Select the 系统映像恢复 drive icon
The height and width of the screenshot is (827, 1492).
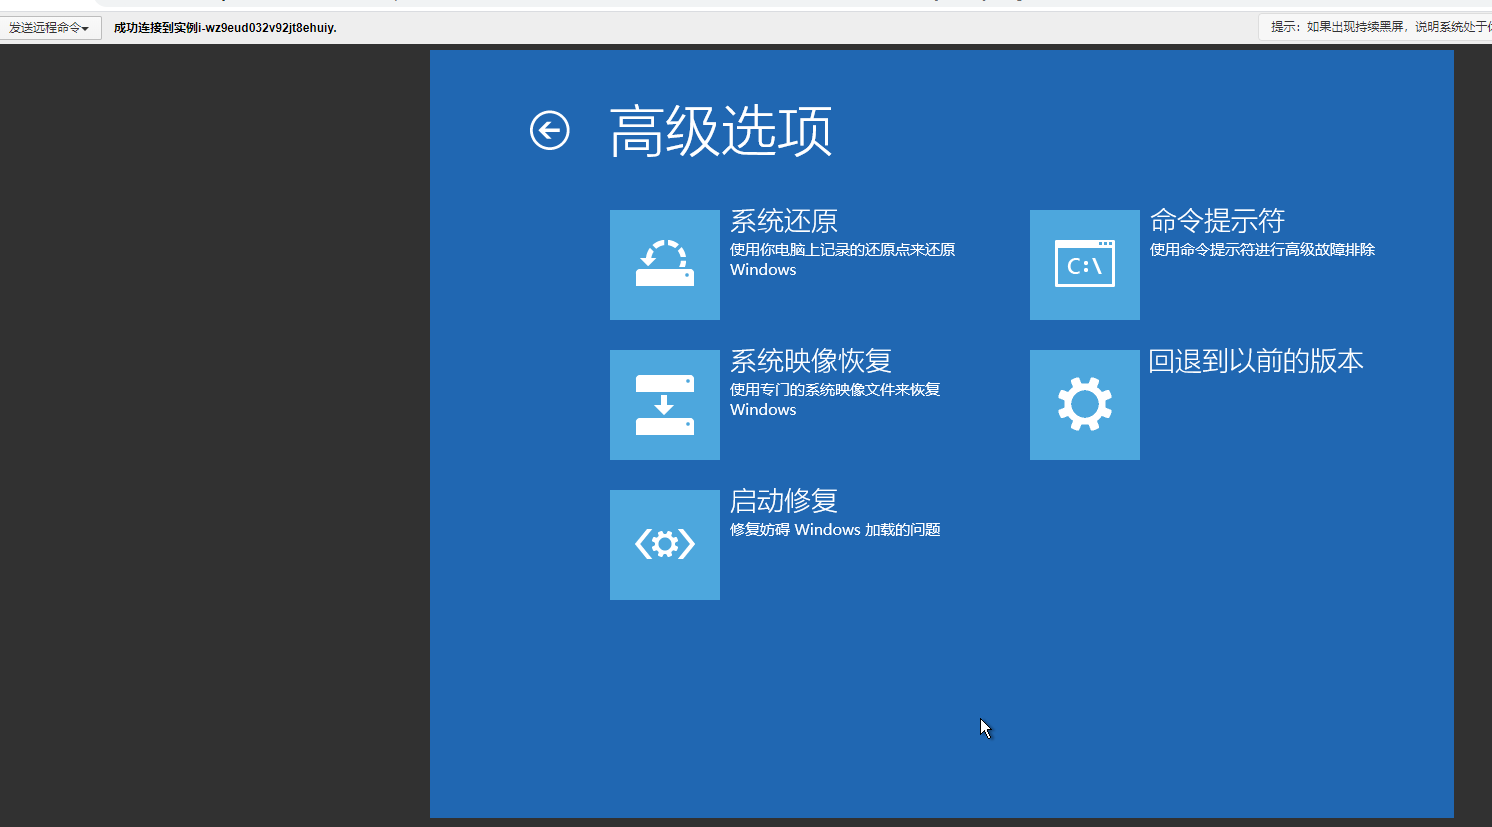[664, 405]
